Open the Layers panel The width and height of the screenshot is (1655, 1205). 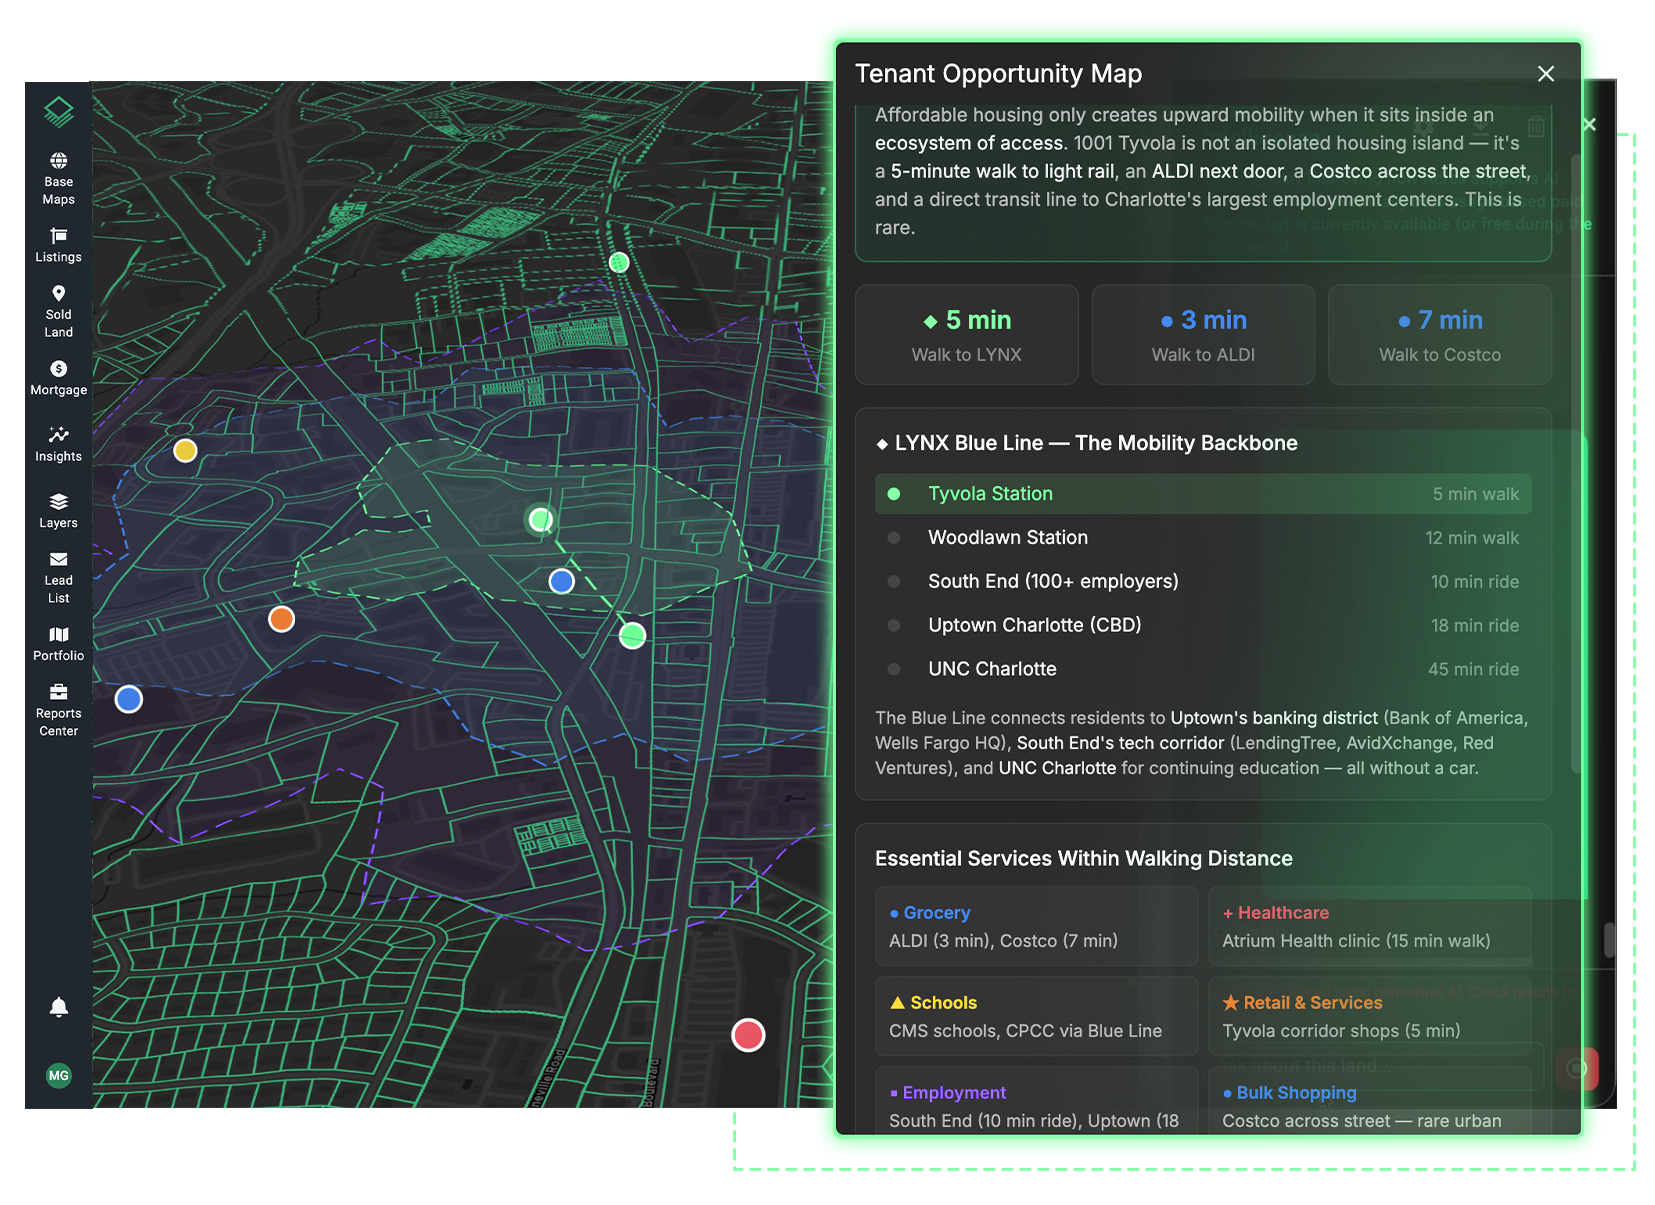coord(59,511)
